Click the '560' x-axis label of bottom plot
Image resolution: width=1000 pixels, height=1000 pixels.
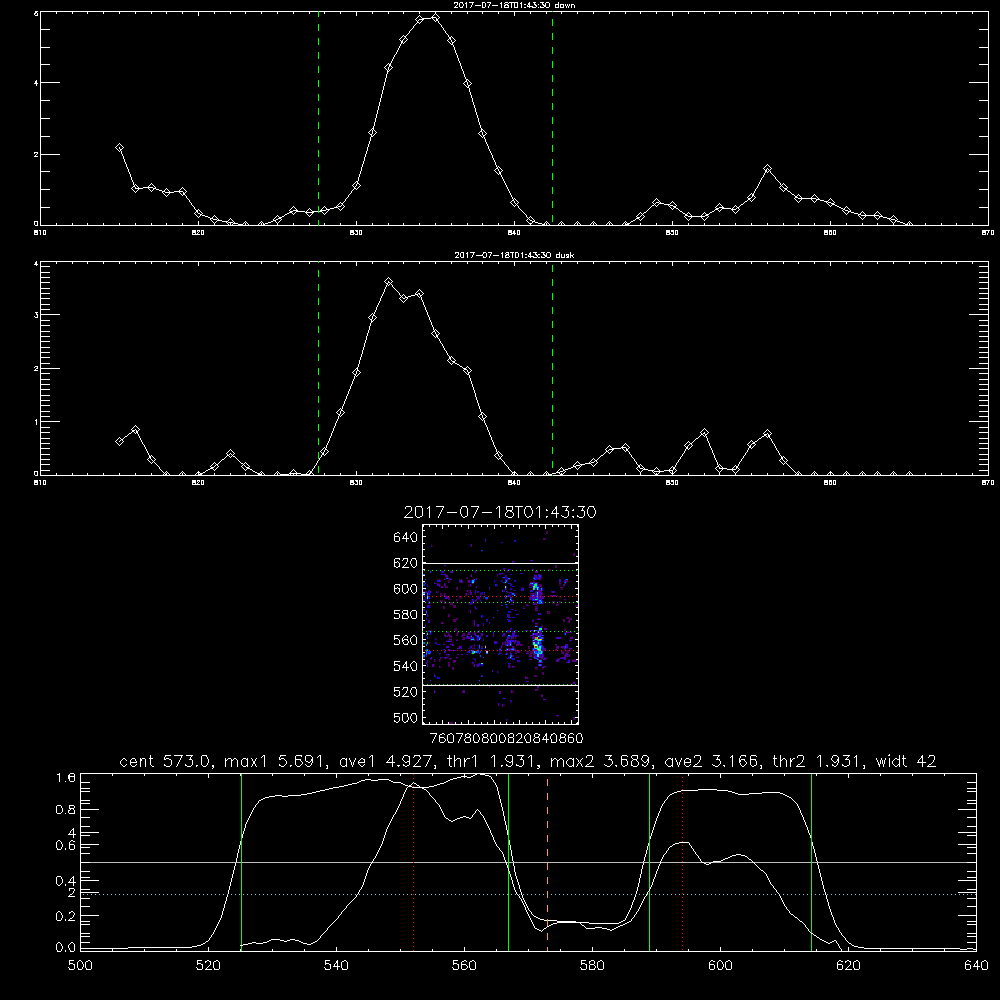(x=464, y=966)
